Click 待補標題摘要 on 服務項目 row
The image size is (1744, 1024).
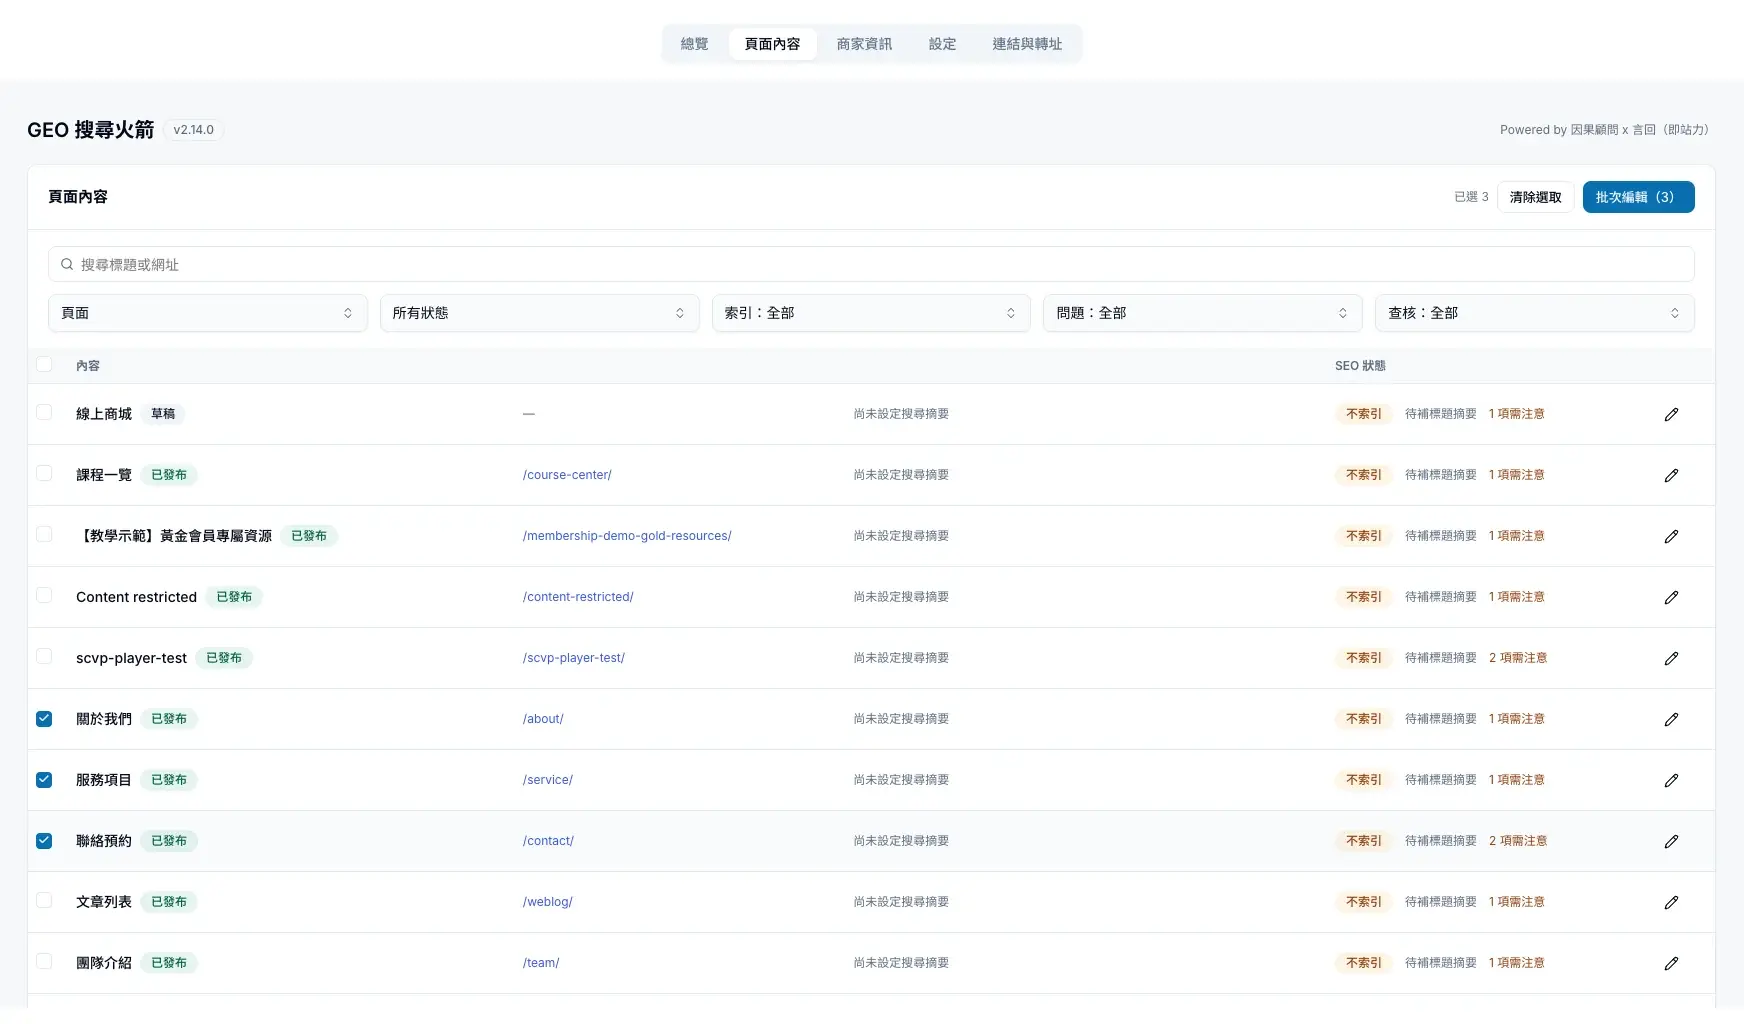point(1440,780)
